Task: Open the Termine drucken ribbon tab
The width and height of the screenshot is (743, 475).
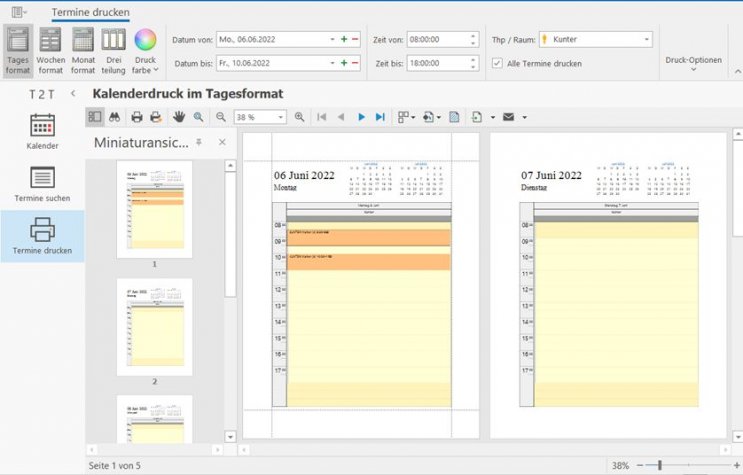Action: click(x=91, y=12)
